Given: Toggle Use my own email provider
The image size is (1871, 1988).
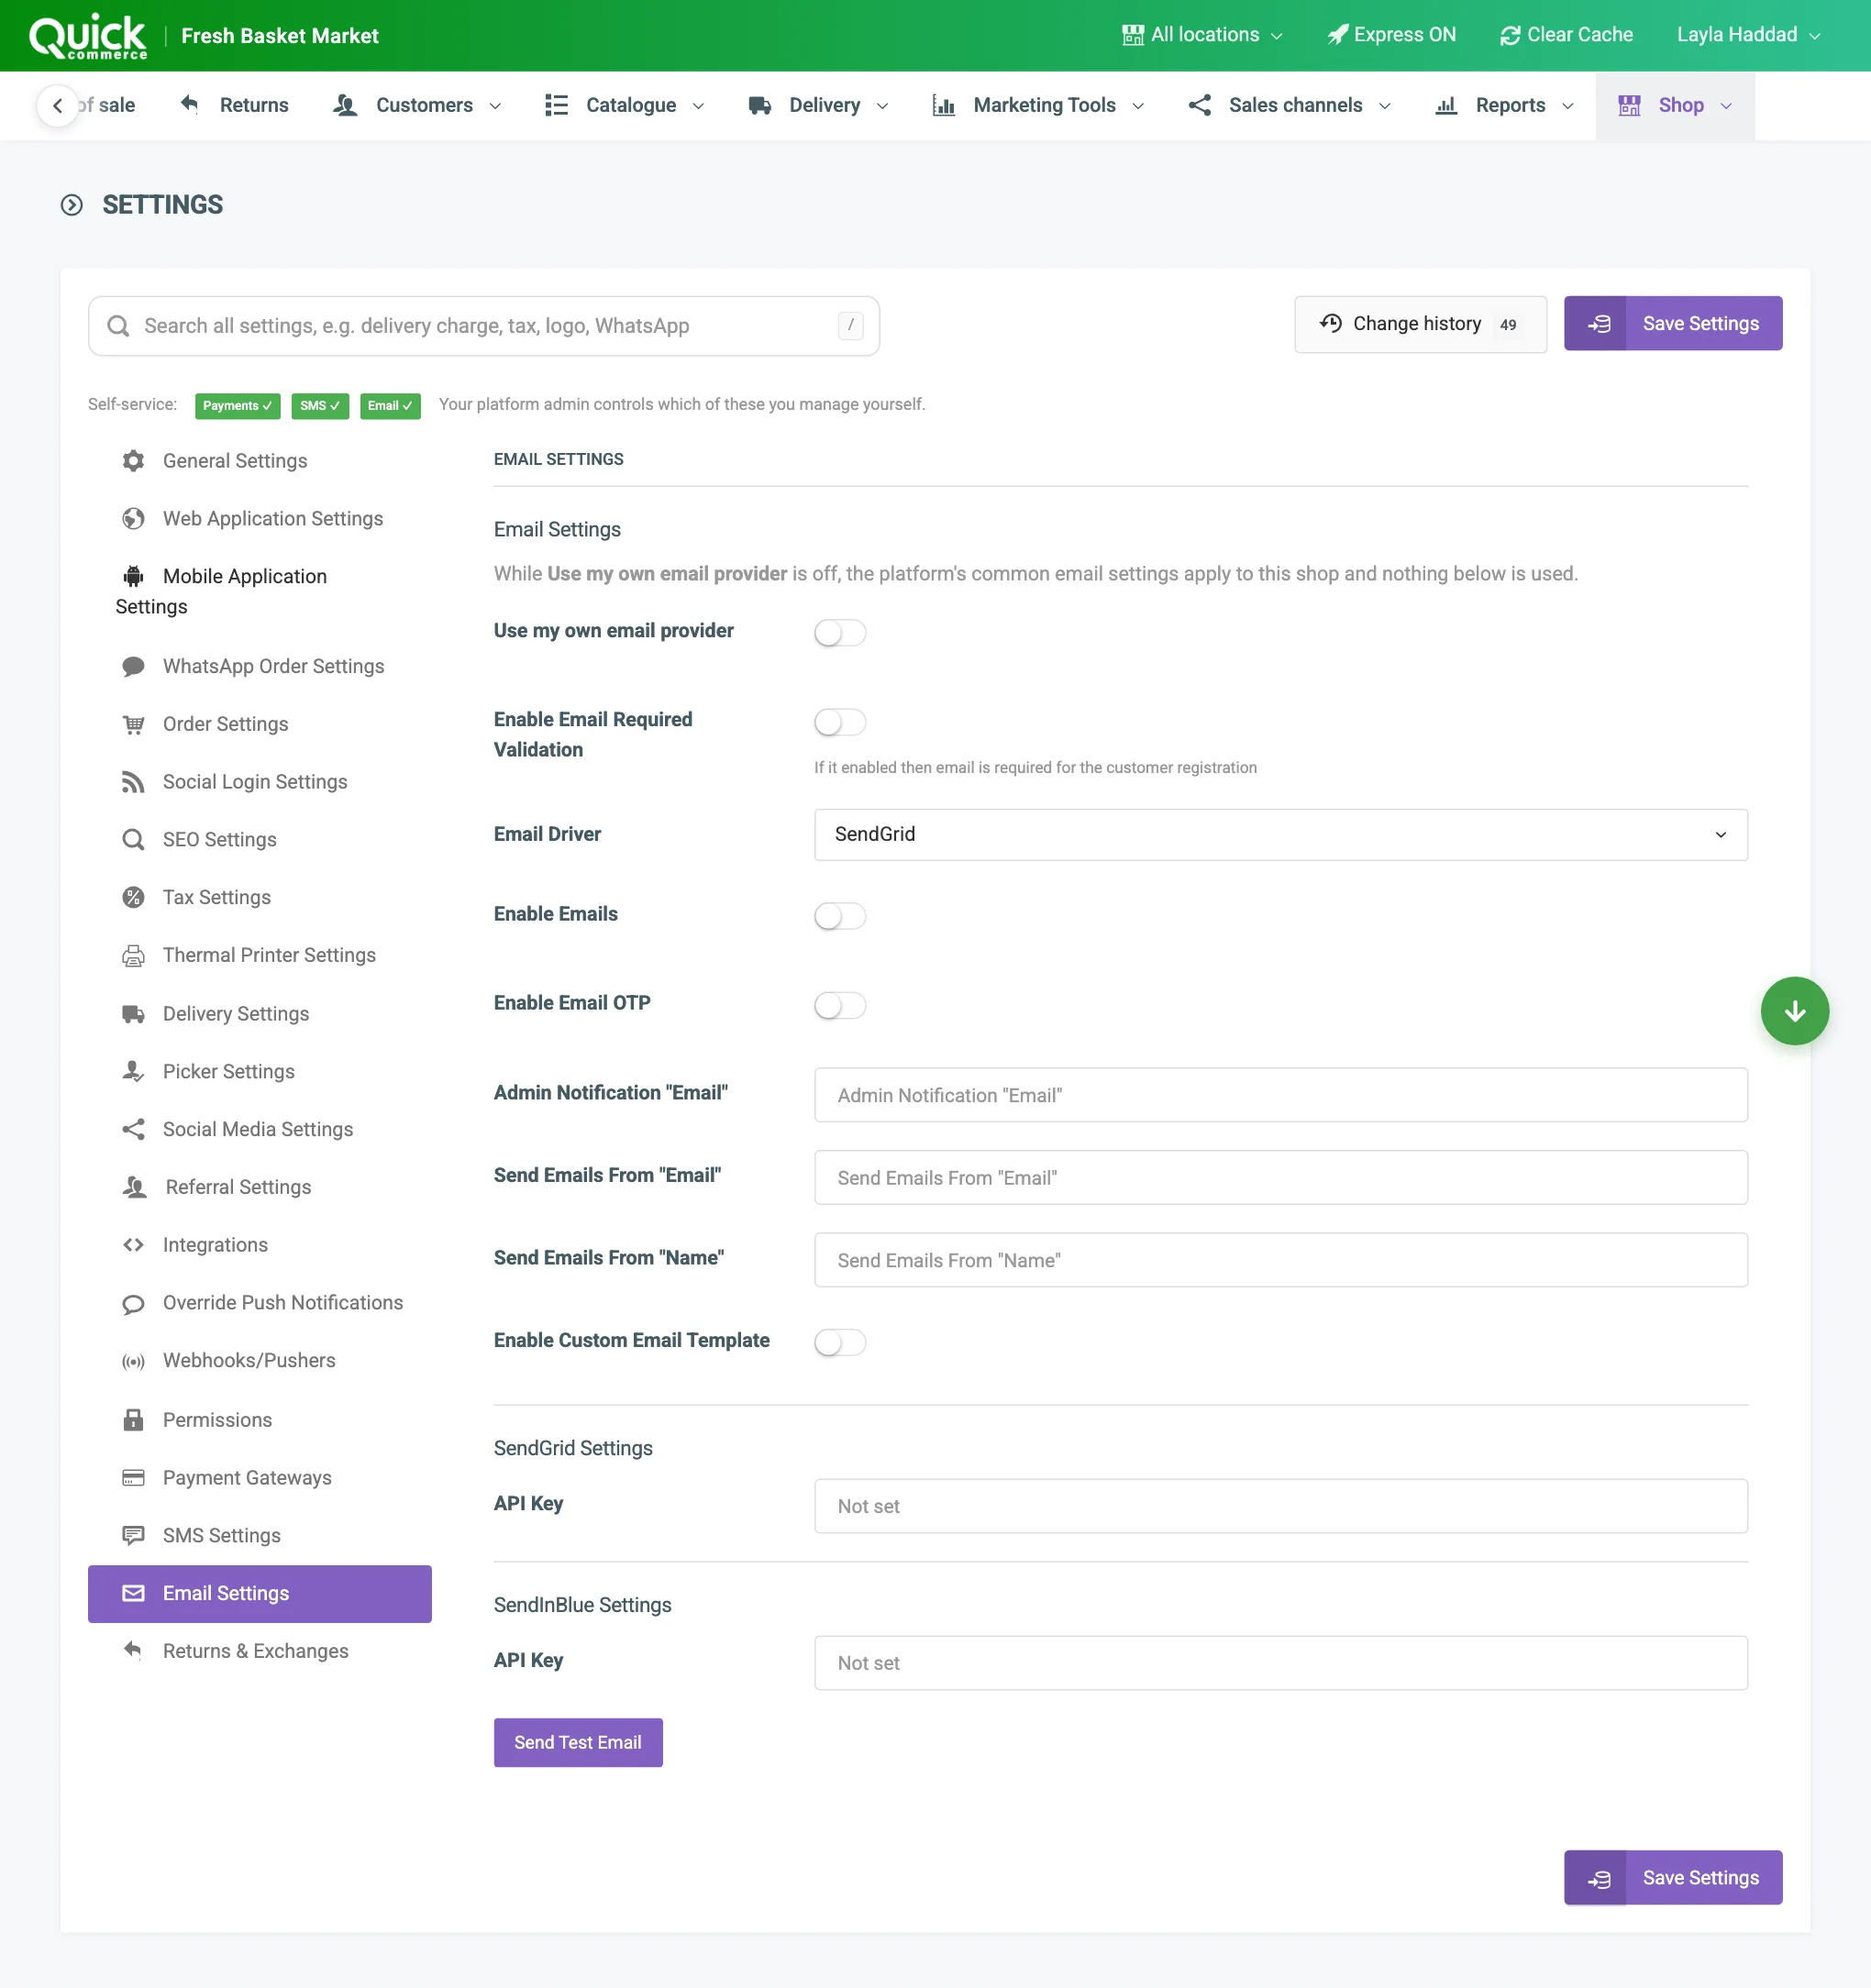Looking at the screenshot, I should (840, 633).
